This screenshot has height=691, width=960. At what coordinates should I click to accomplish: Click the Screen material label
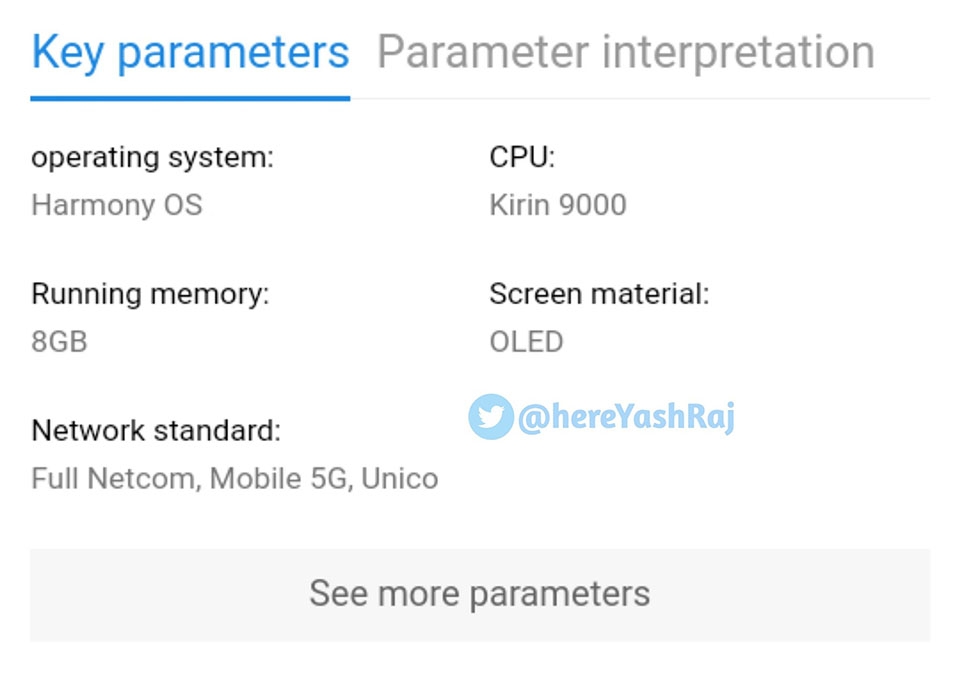(x=599, y=294)
